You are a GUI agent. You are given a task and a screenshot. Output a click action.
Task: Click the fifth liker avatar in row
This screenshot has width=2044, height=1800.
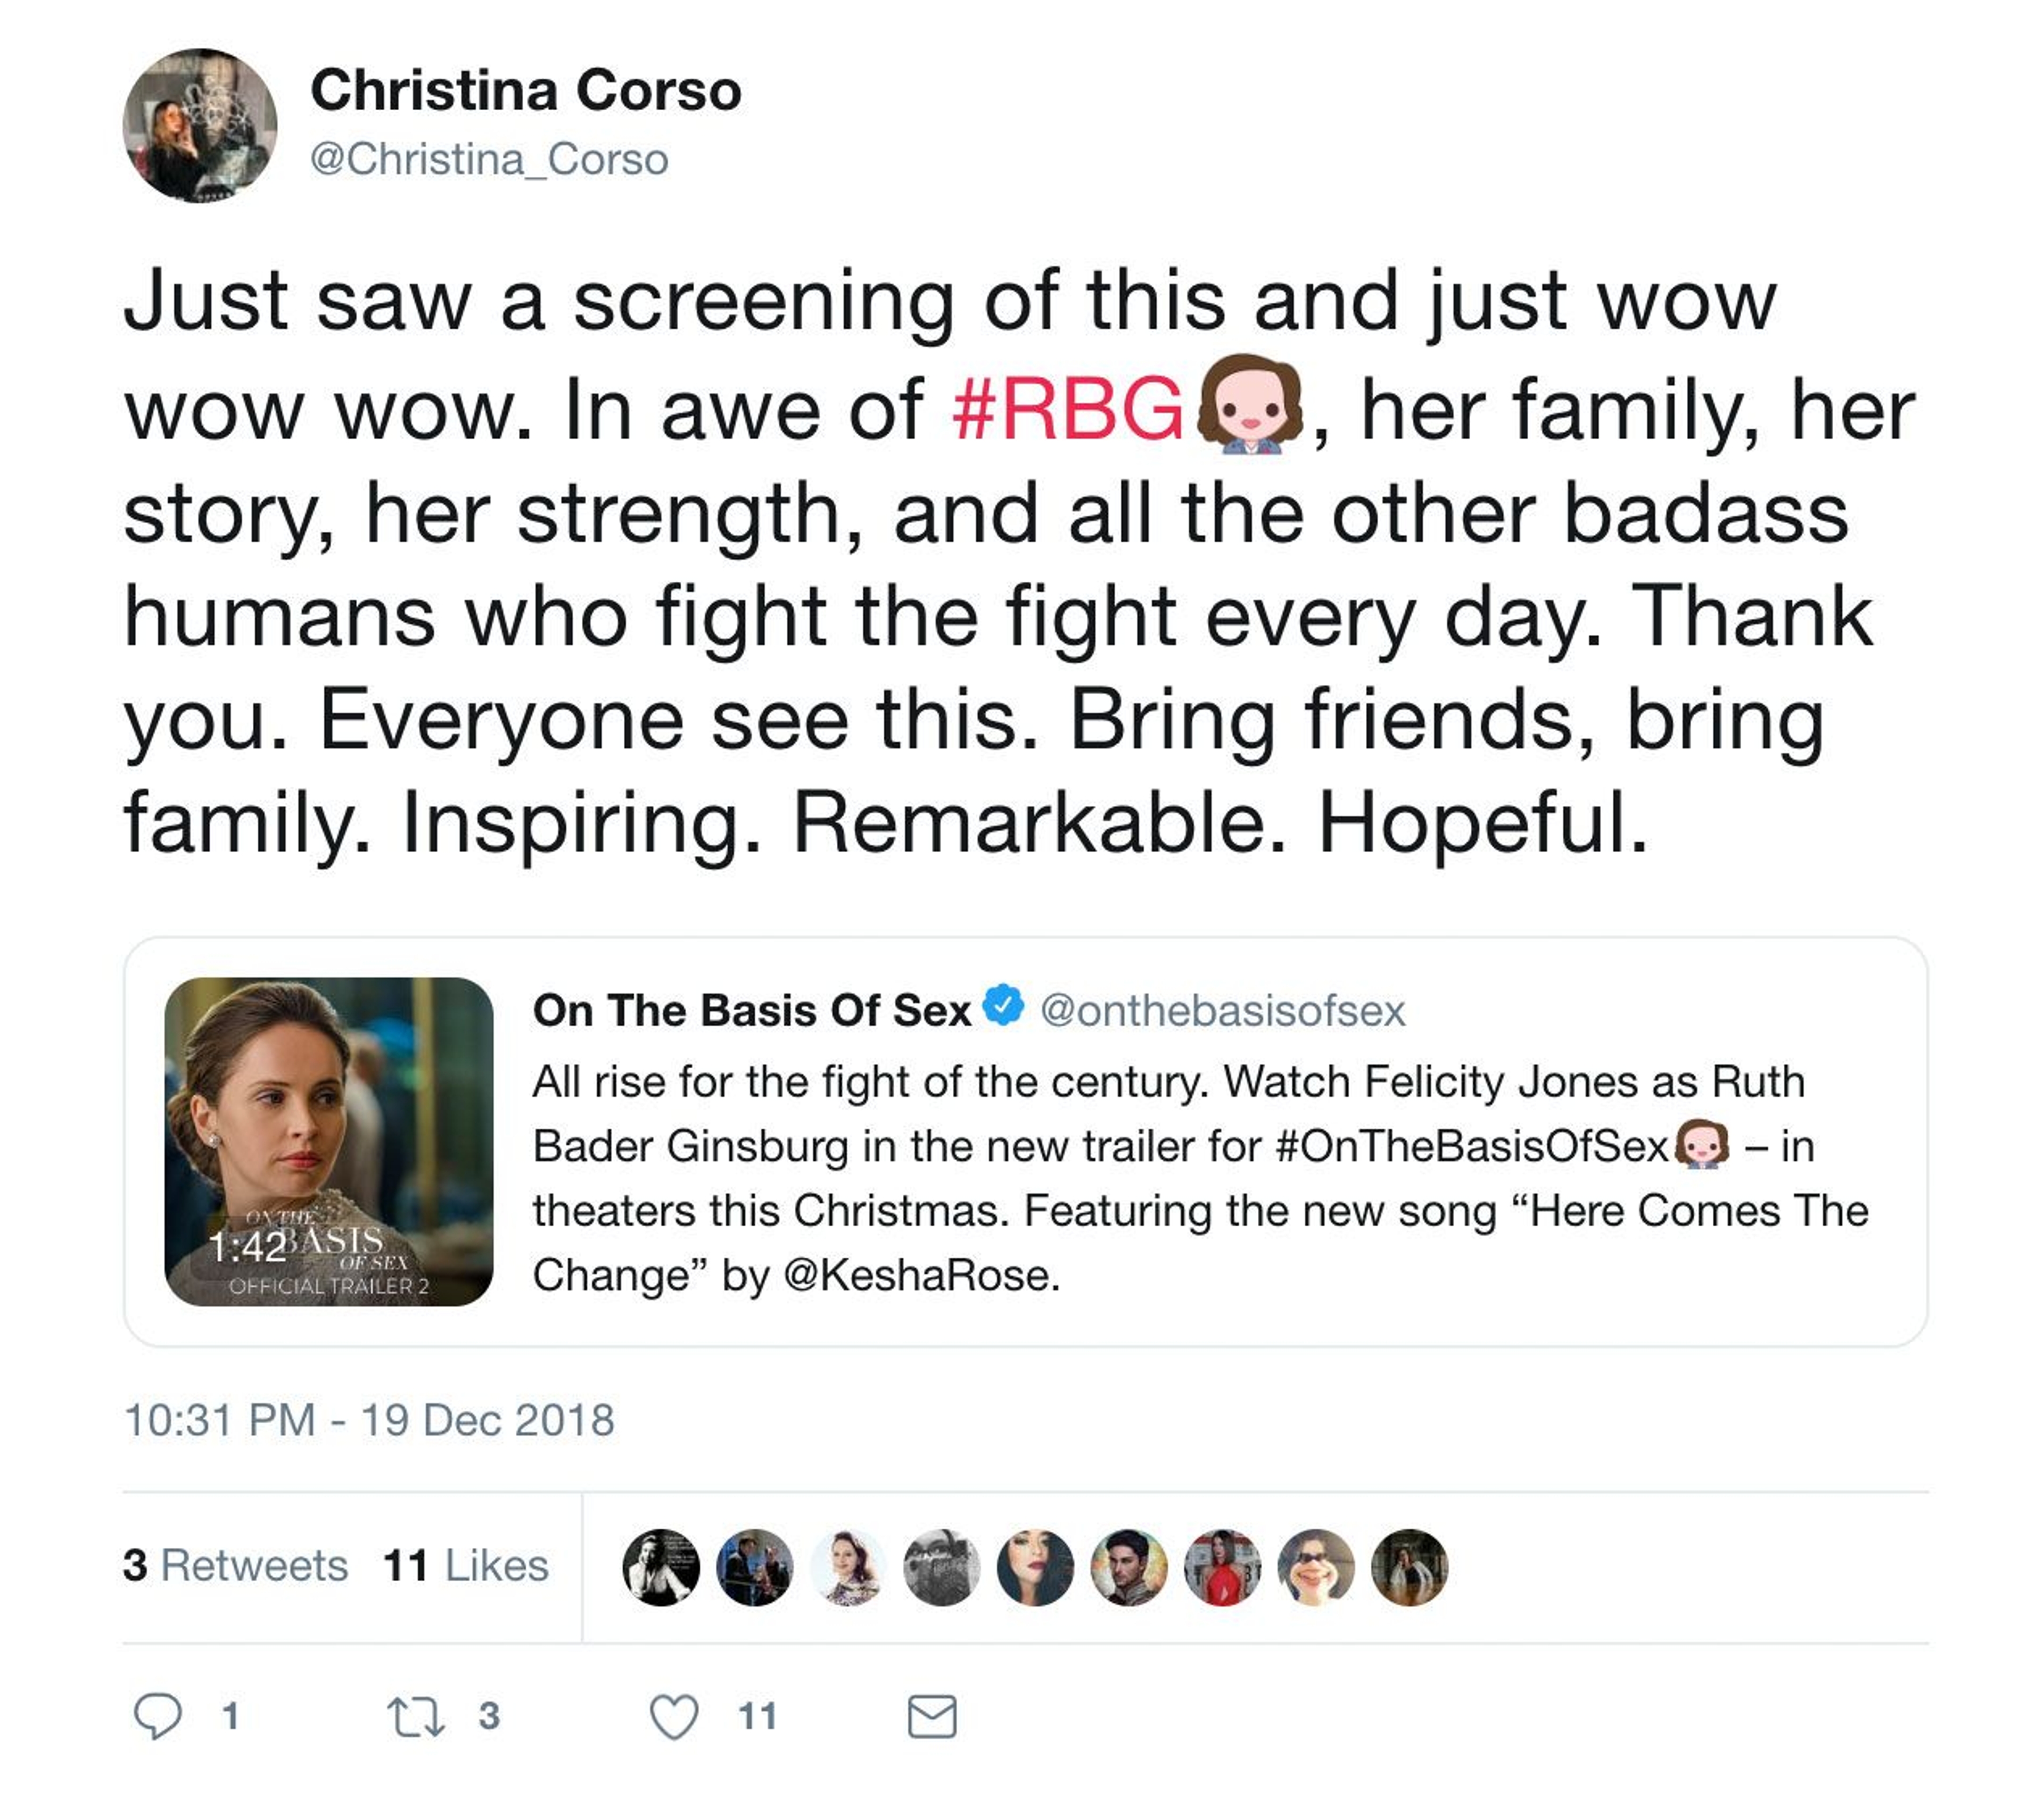click(x=1035, y=1567)
